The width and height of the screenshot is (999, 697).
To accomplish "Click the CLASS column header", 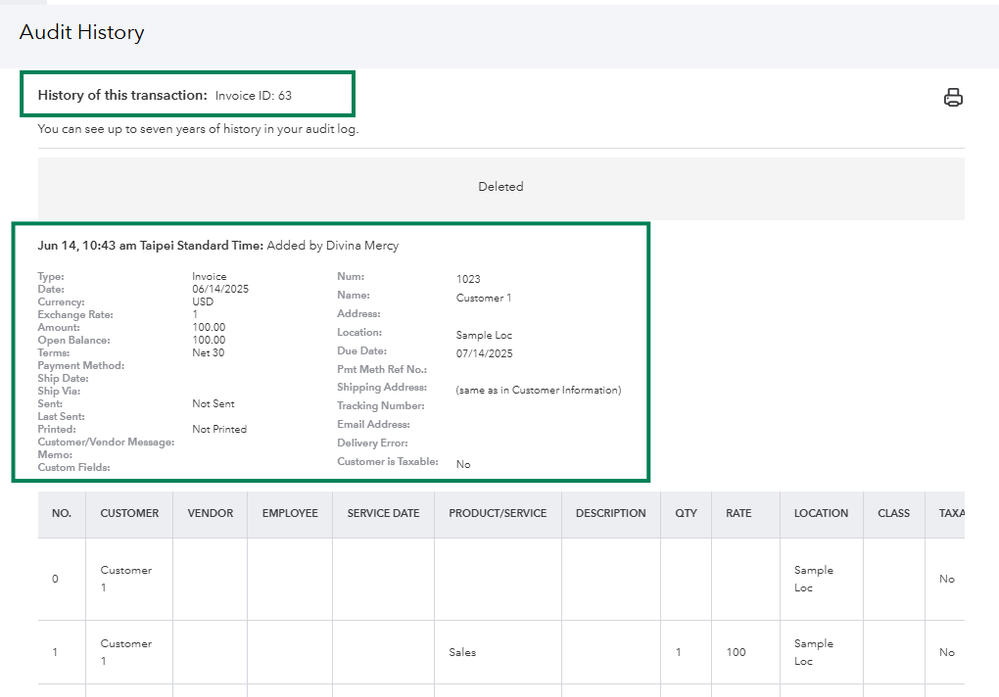I will tap(893, 513).
